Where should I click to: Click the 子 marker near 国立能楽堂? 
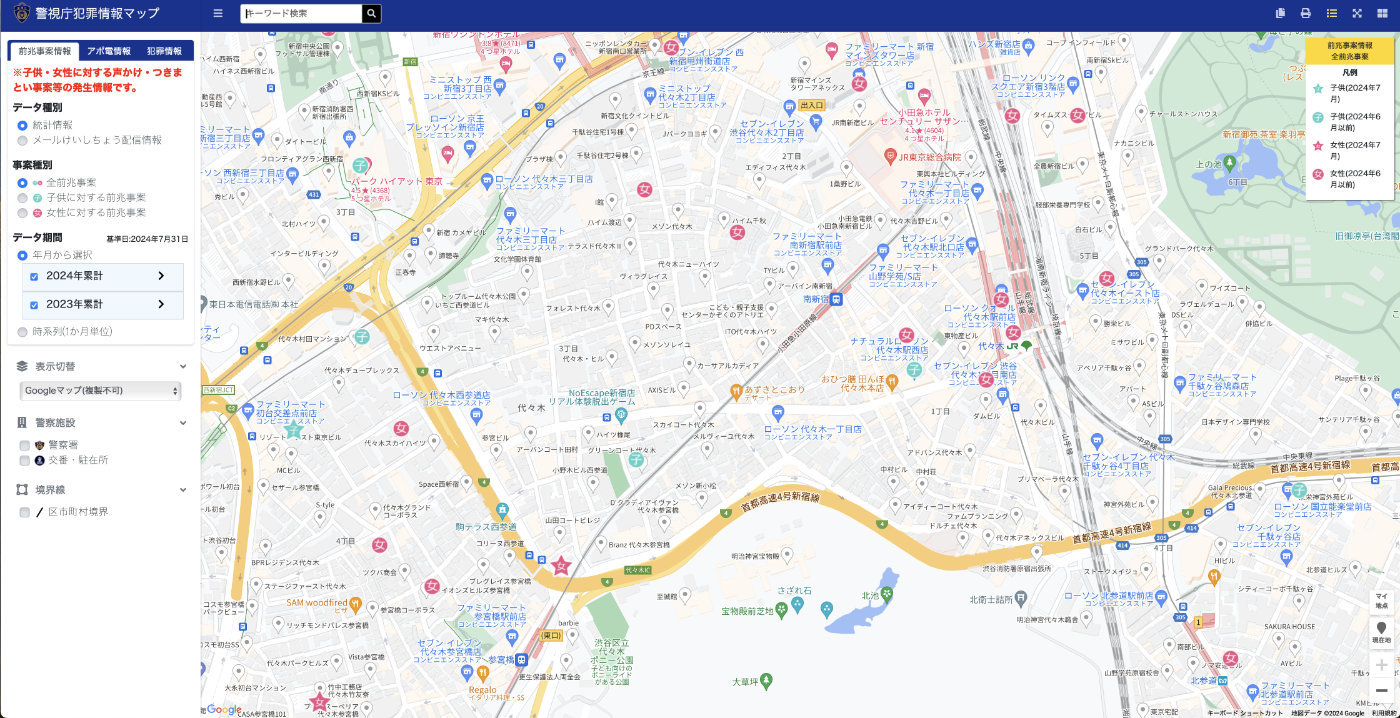(1298, 490)
